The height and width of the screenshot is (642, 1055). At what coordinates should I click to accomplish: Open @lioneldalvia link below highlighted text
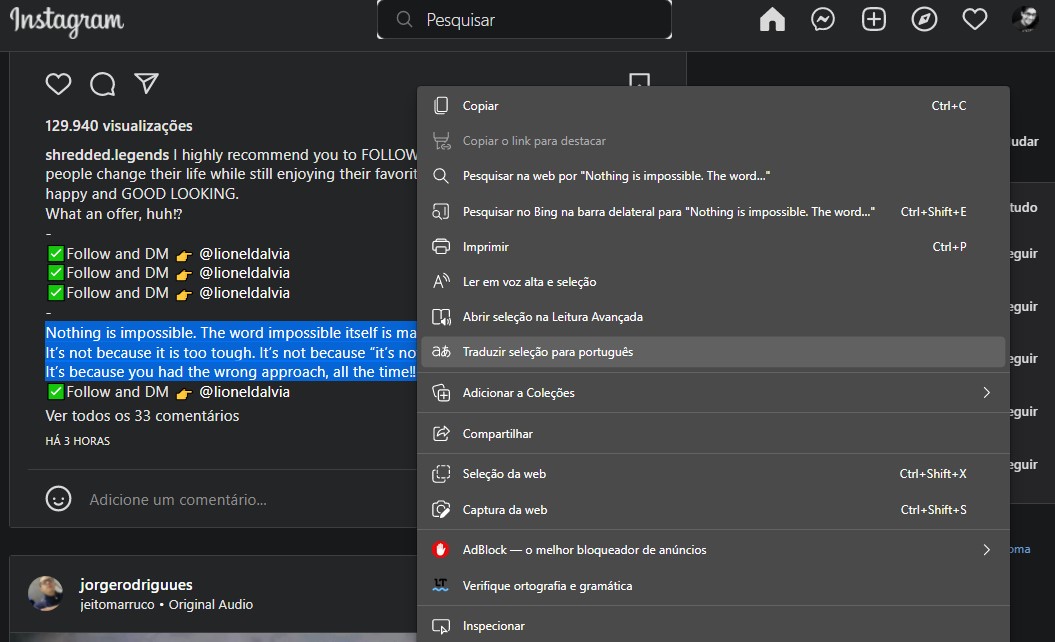pos(244,392)
